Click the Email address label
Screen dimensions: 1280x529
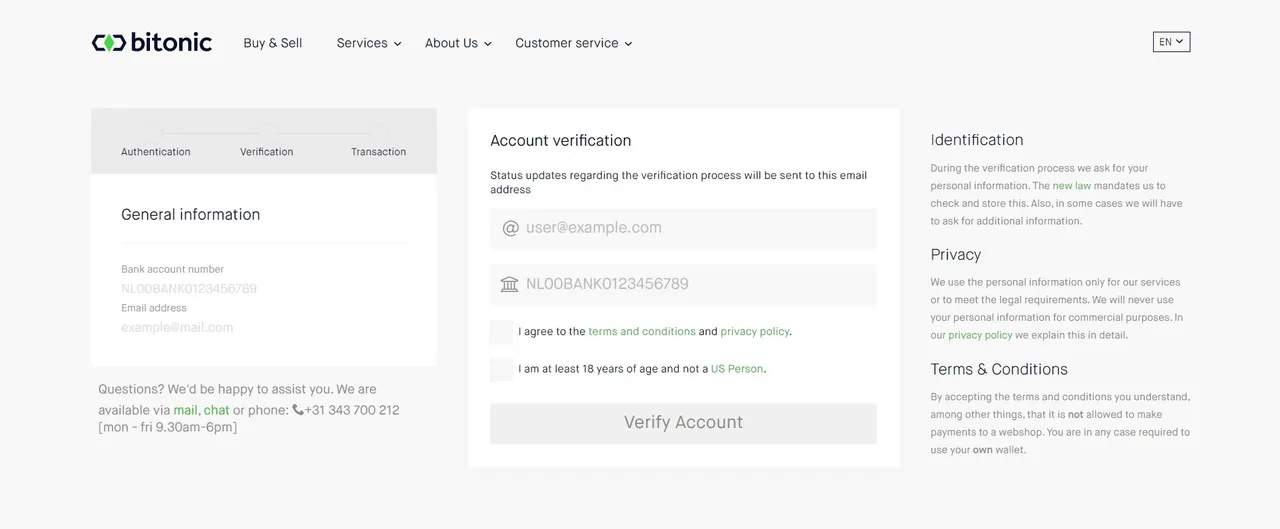point(154,308)
